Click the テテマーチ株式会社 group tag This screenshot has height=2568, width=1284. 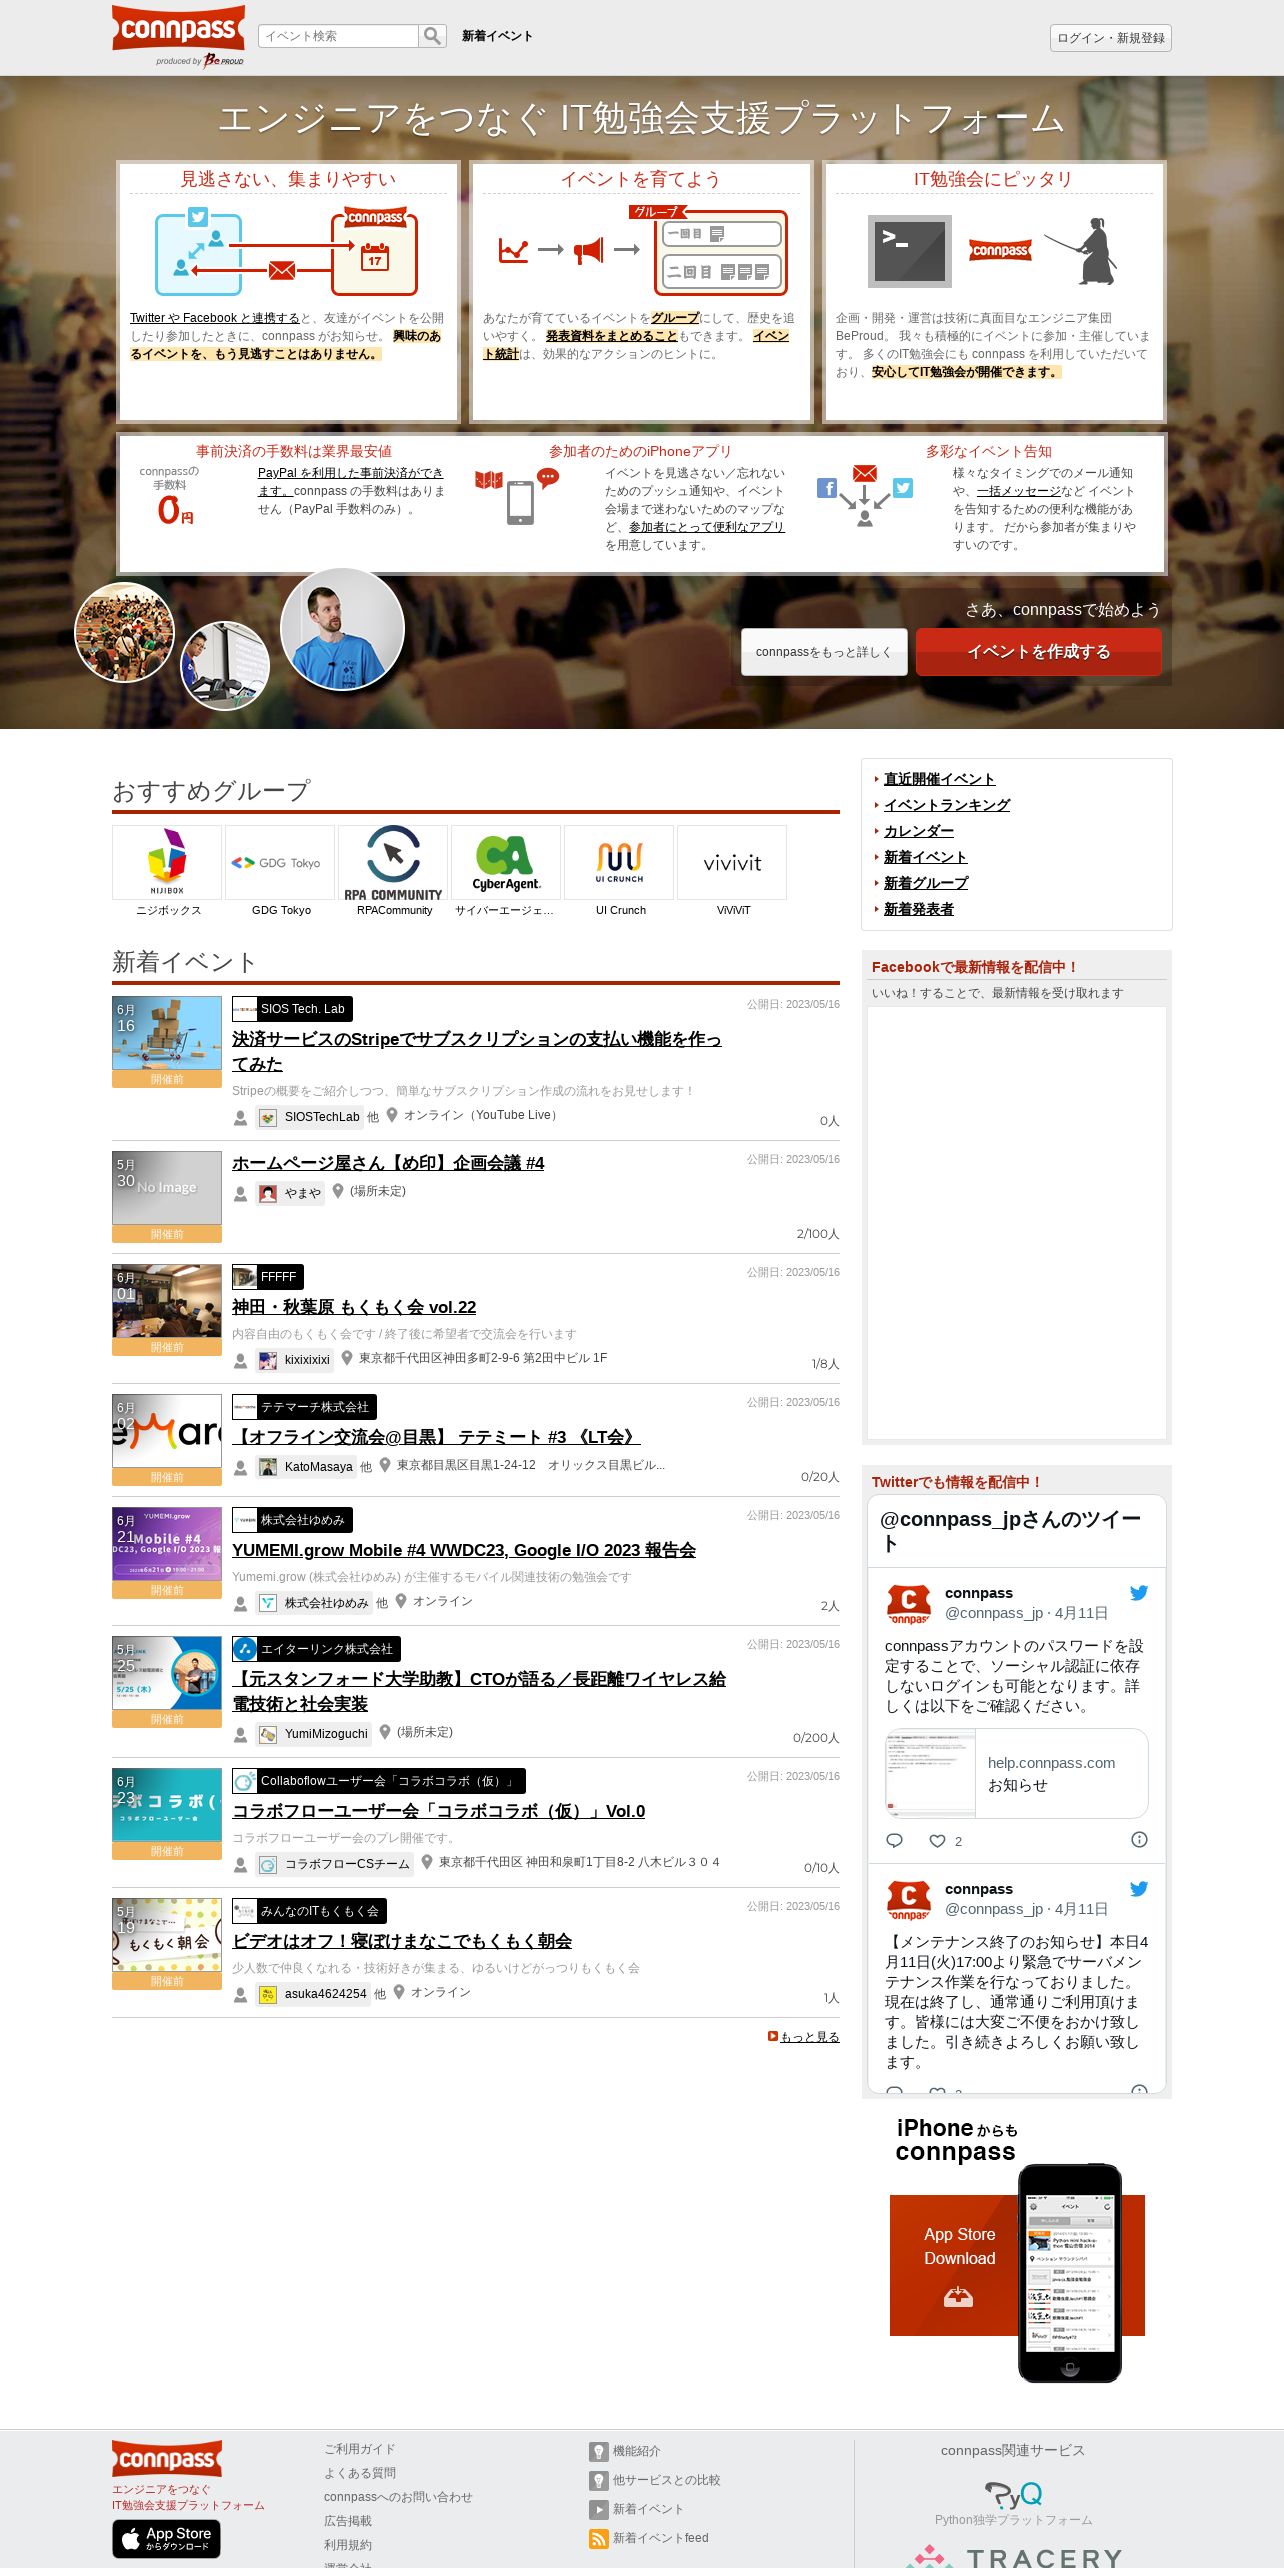[304, 1407]
